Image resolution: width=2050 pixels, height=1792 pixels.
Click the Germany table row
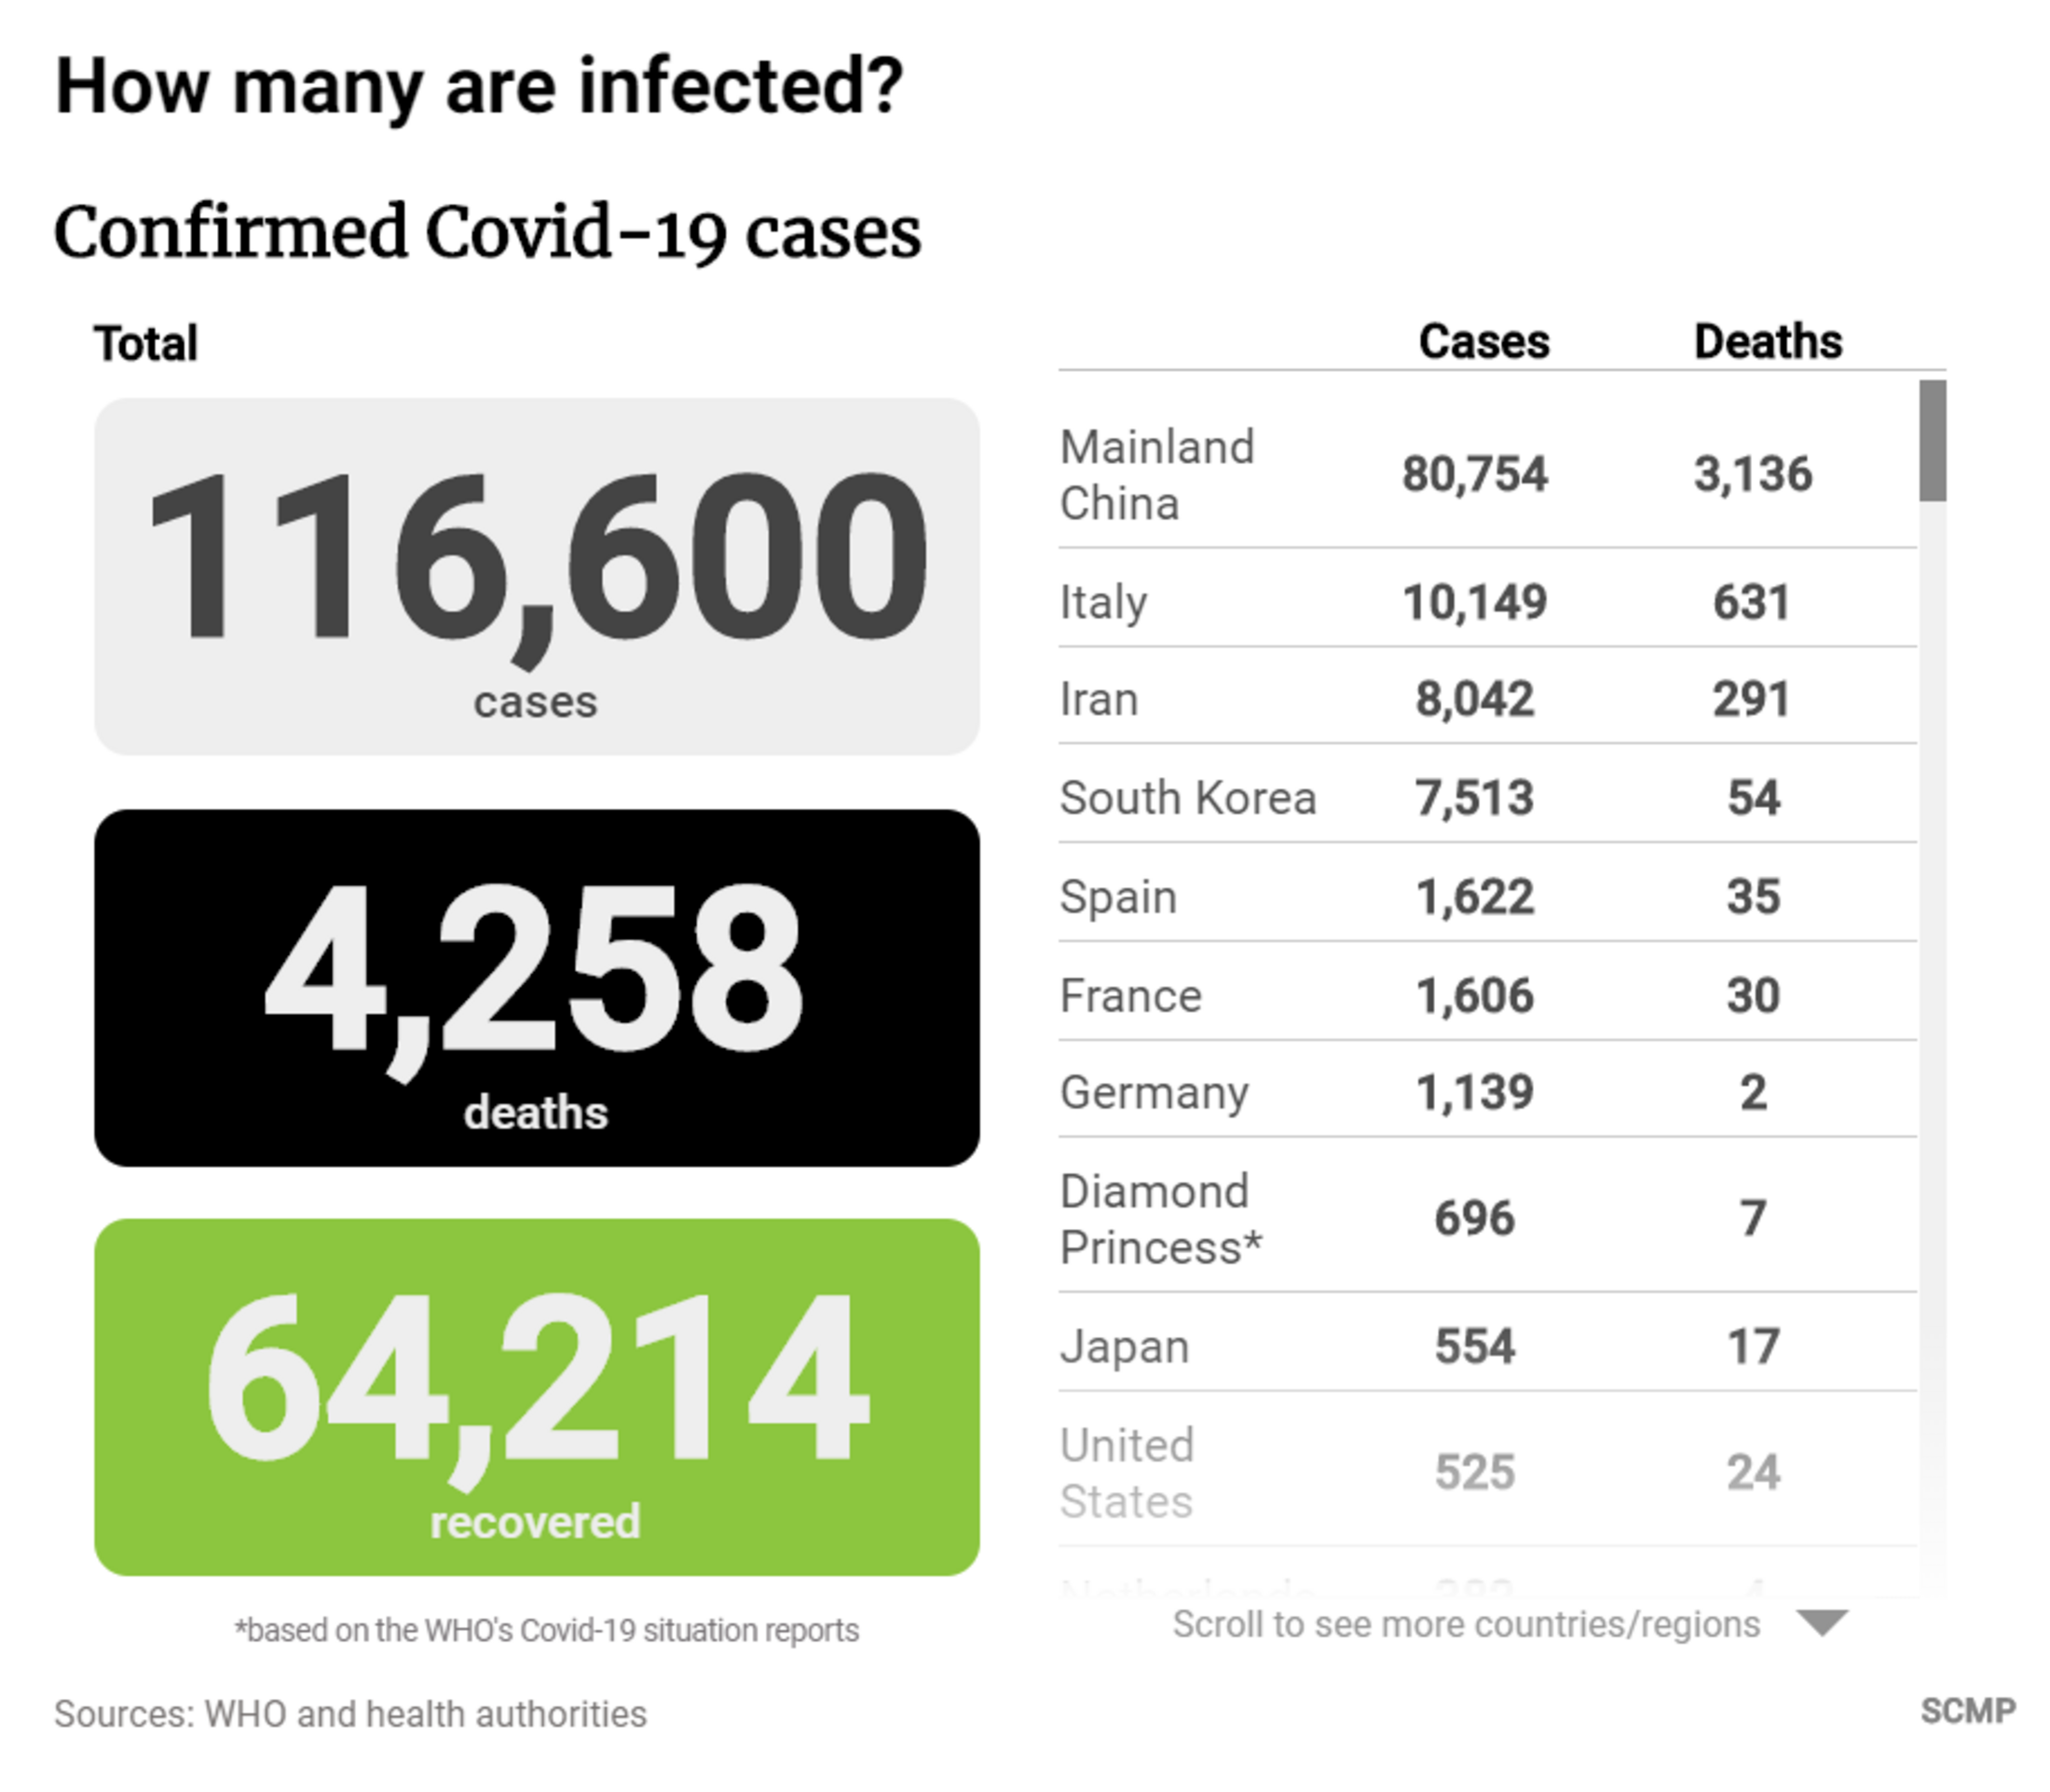click(x=1486, y=1091)
